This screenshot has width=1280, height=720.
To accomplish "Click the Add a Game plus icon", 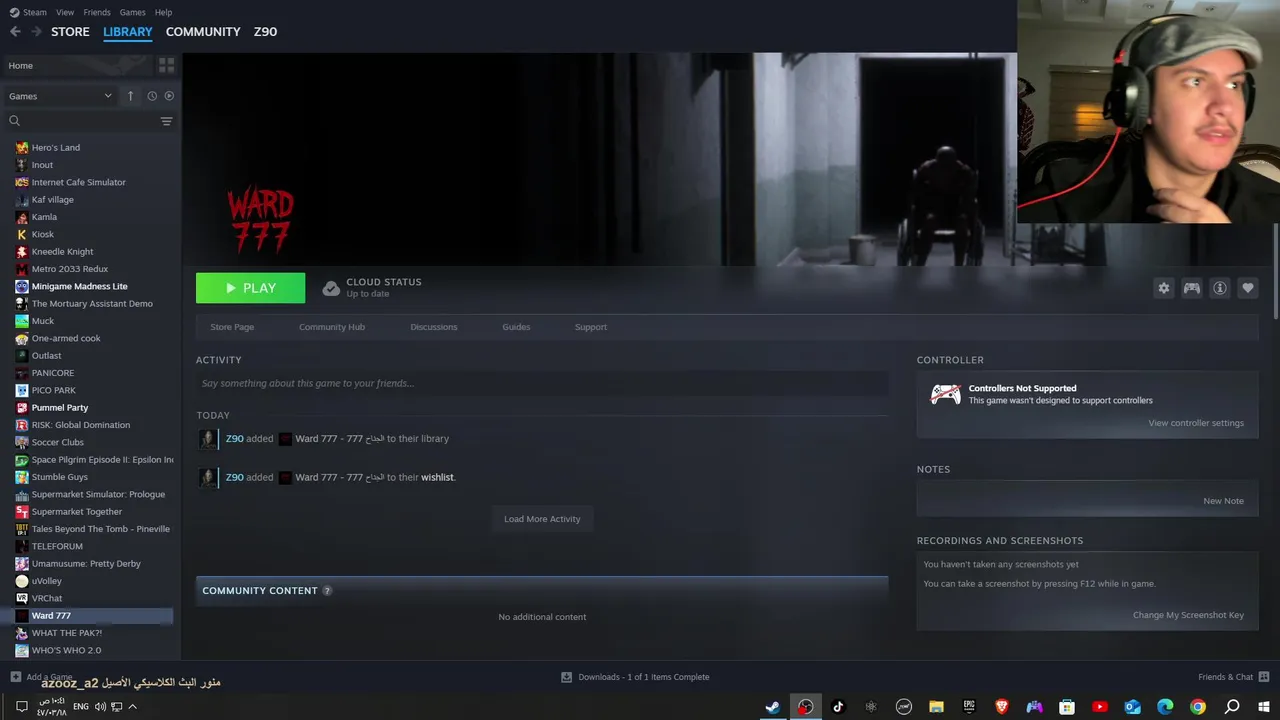I will coord(15,677).
